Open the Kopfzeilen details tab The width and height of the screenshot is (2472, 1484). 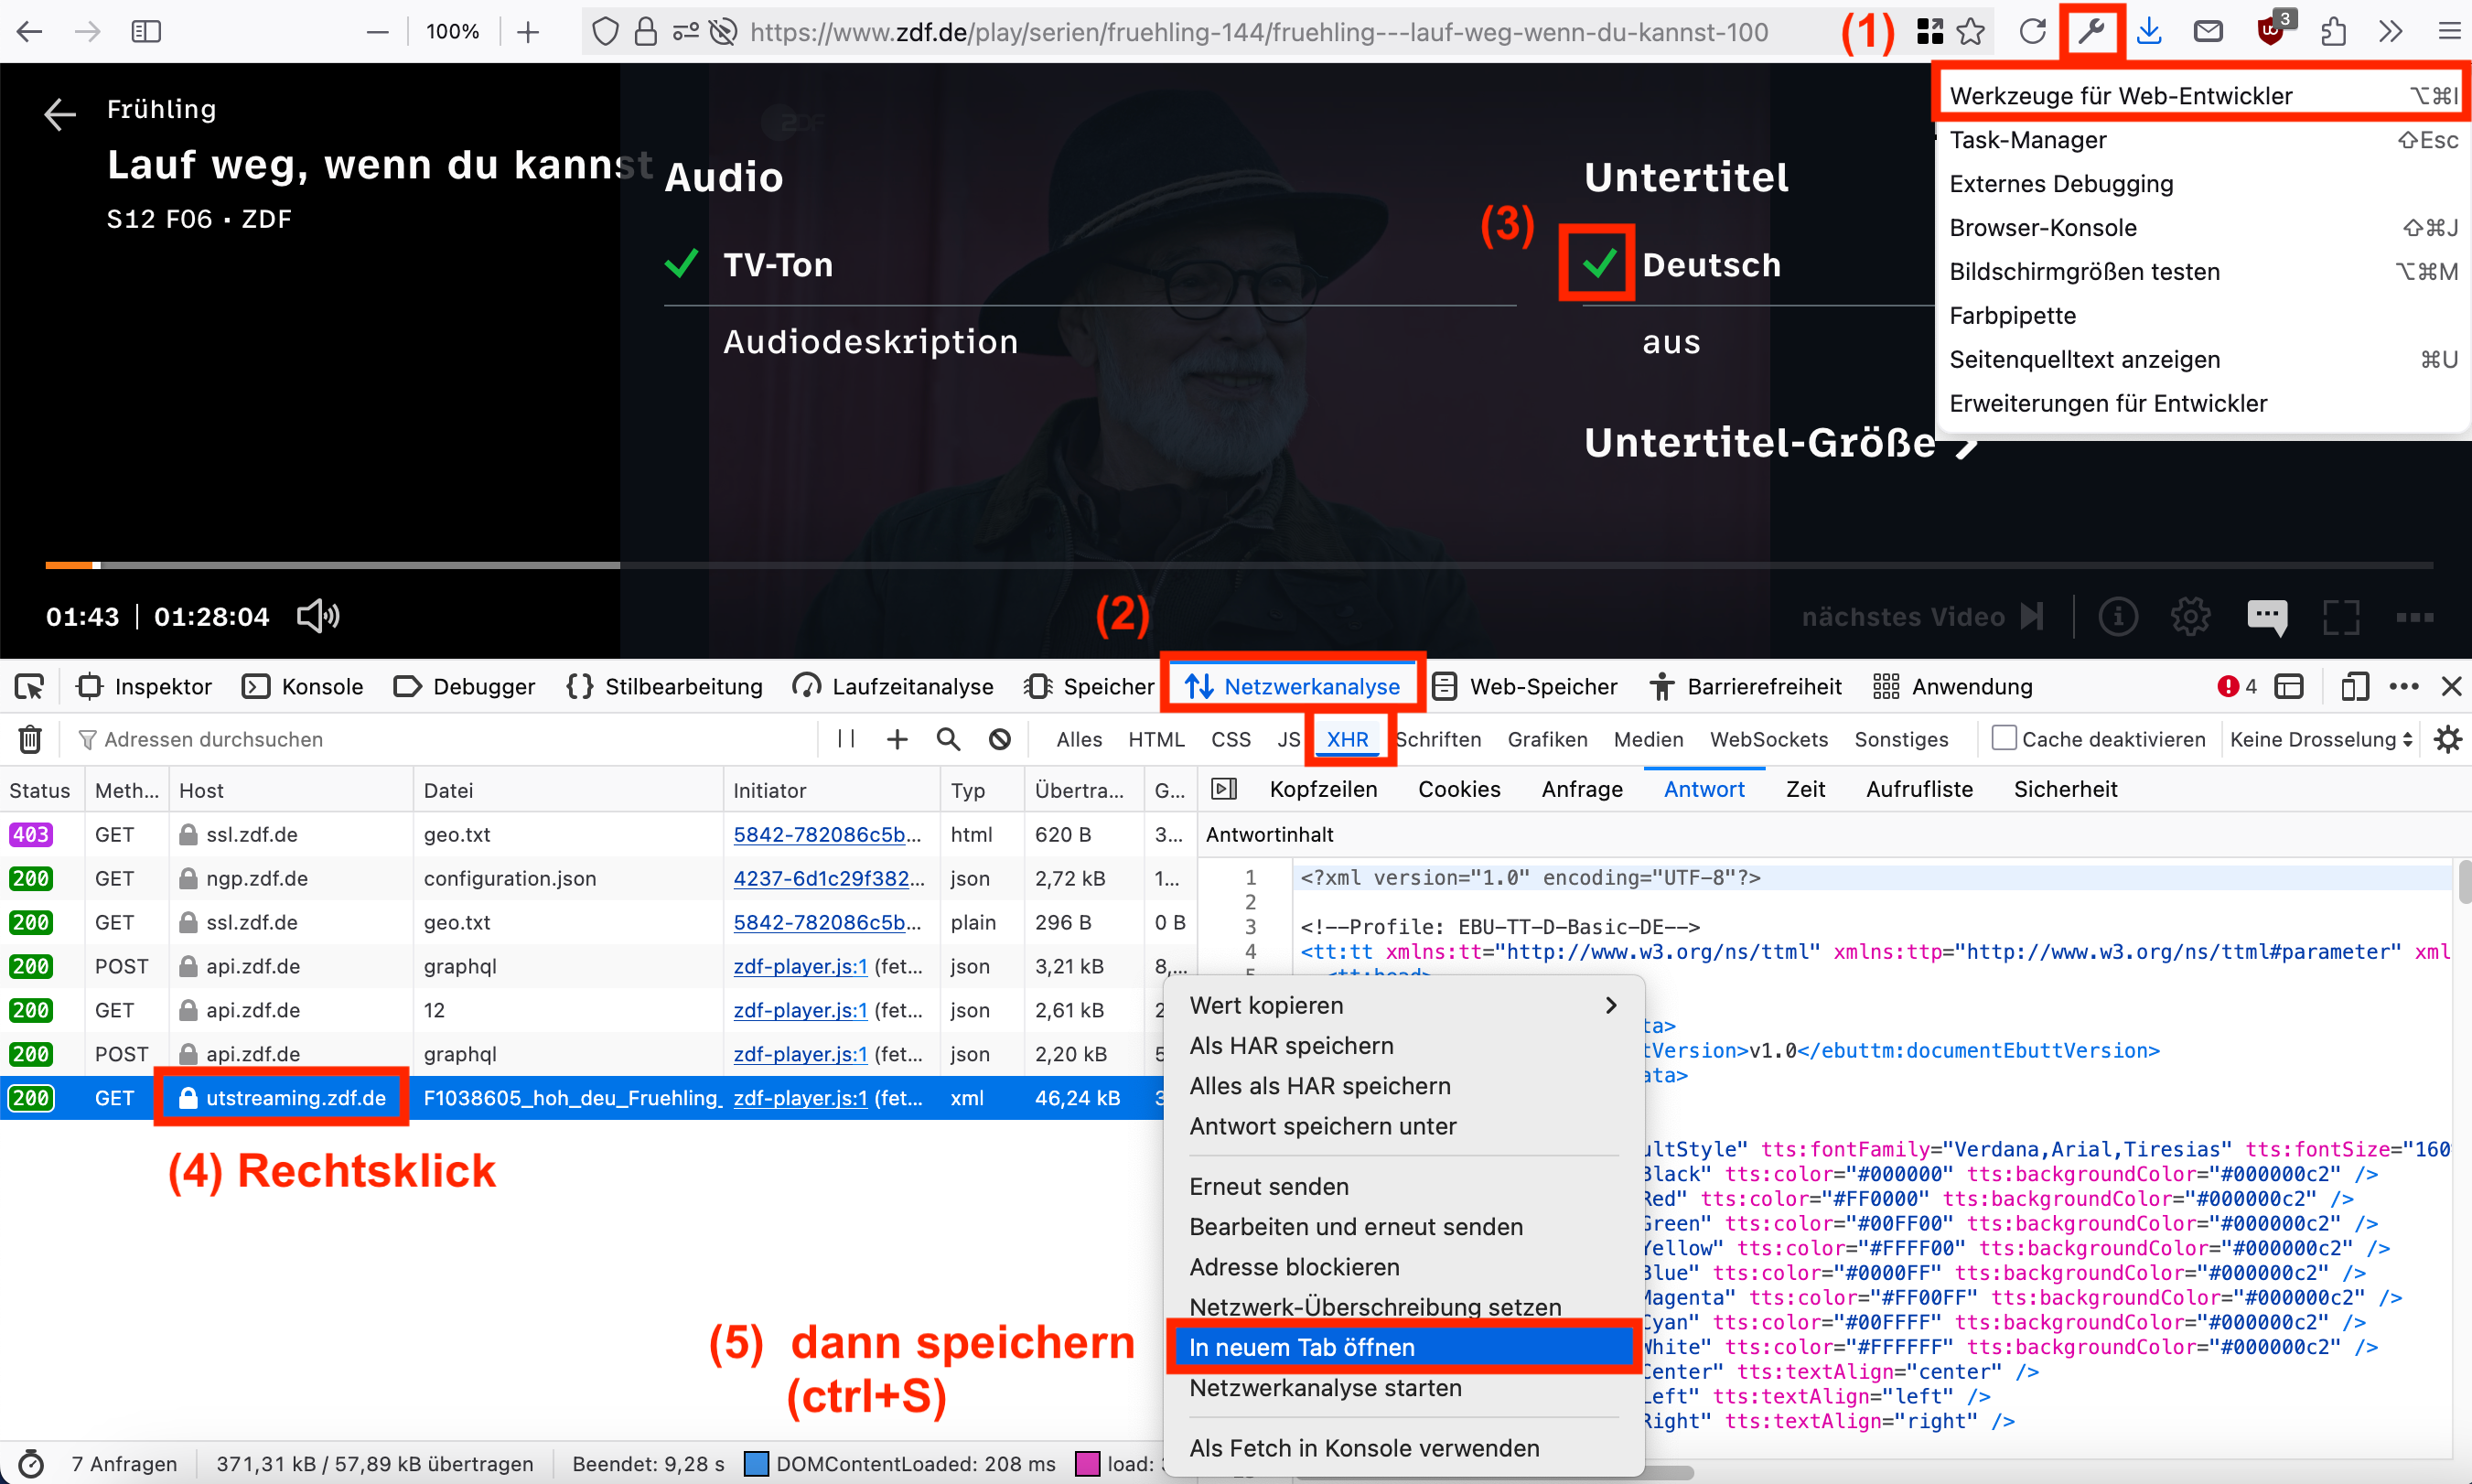(1323, 789)
